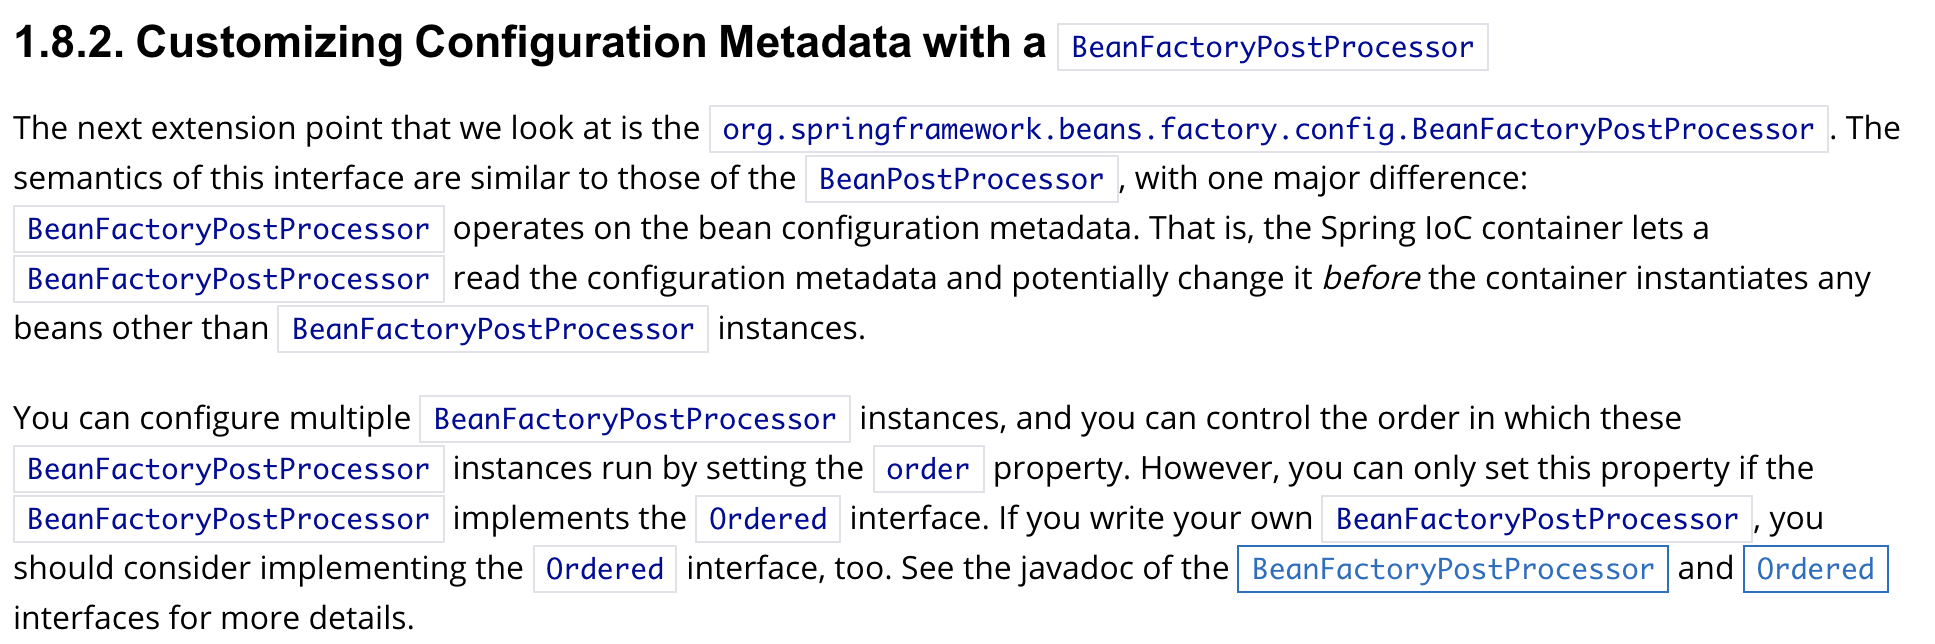The image size is (1935, 644).
Task: Click the italicized word "before"
Action: click(1370, 278)
